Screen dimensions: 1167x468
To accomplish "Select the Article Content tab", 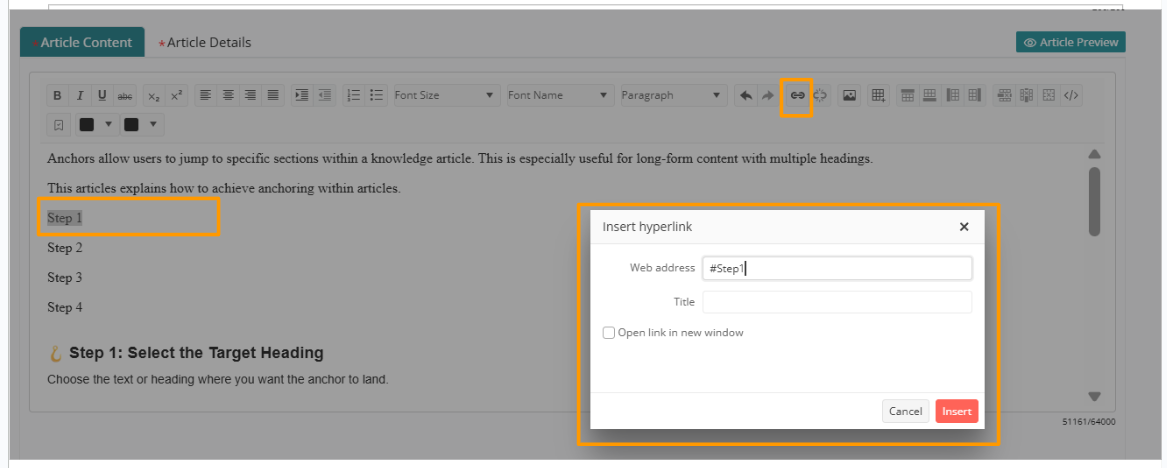I will (84, 42).
